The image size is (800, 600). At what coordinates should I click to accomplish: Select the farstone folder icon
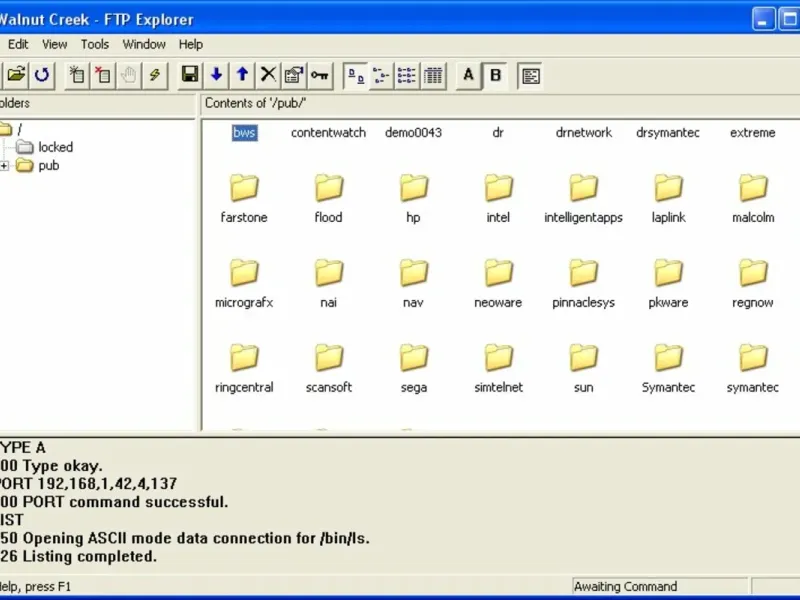click(244, 187)
